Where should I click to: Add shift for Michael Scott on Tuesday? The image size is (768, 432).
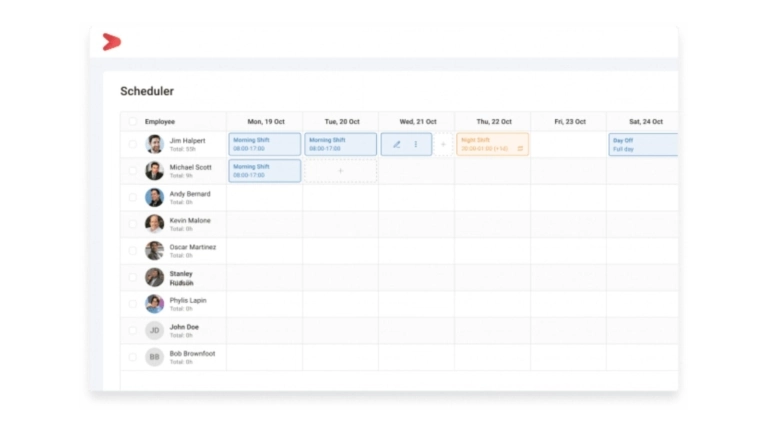point(340,171)
